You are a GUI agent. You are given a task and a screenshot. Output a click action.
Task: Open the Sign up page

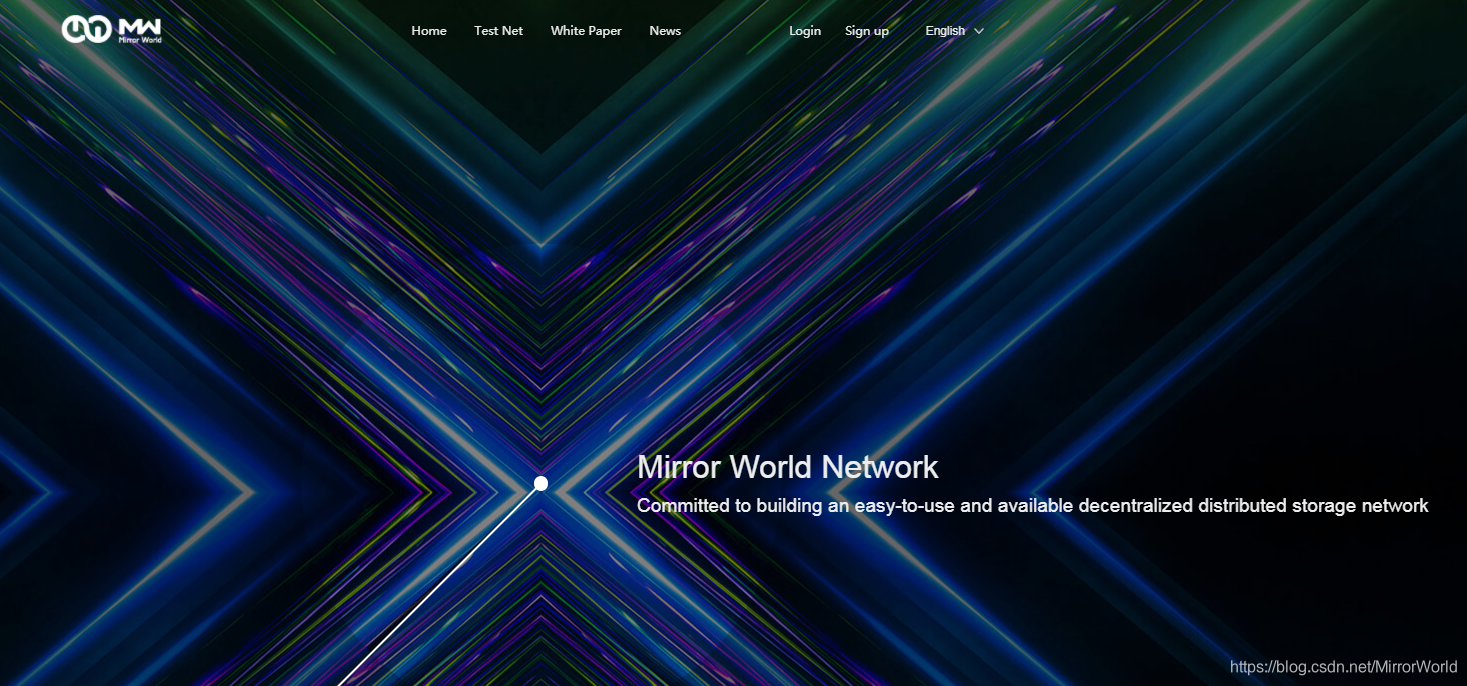coord(867,31)
